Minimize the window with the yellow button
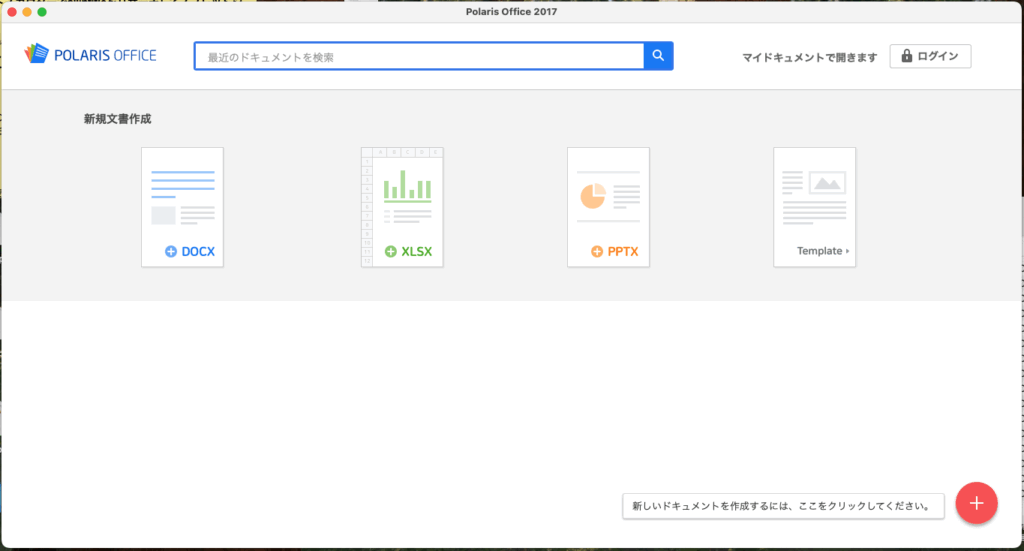This screenshot has height=551, width=1024. coord(27,12)
